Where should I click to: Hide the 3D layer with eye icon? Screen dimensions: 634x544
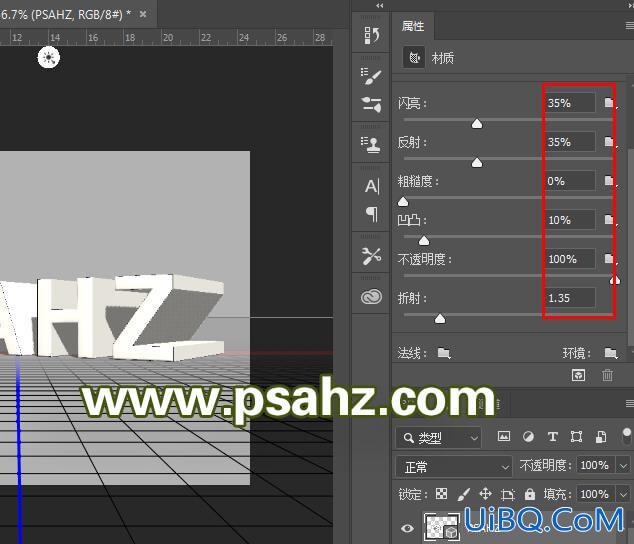coord(408,528)
